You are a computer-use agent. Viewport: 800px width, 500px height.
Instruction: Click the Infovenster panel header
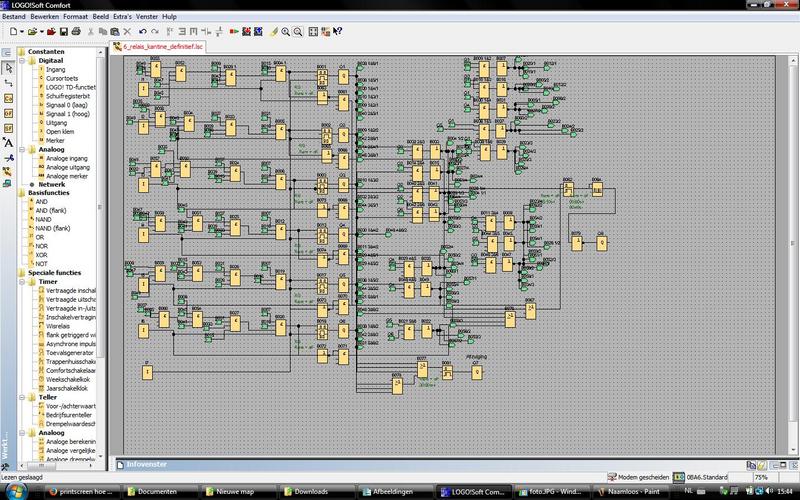pyautogui.click(x=148, y=466)
